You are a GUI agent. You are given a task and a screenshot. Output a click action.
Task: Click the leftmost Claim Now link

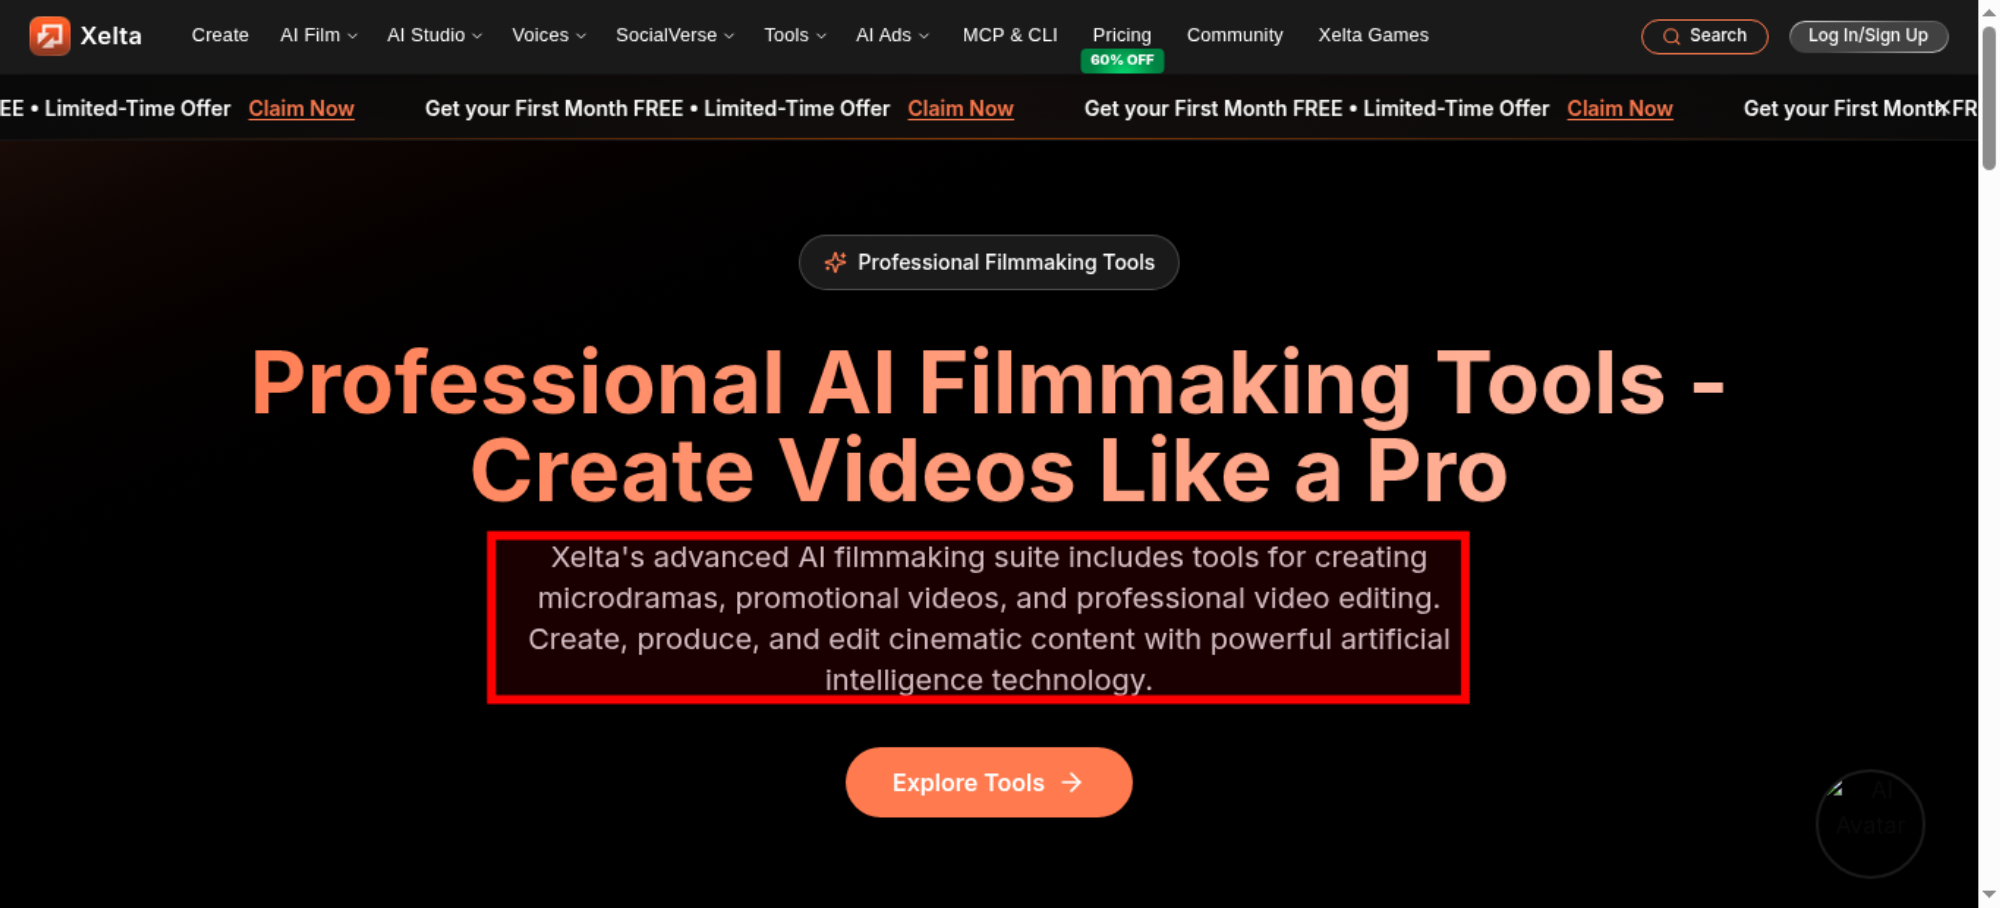tap(301, 108)
